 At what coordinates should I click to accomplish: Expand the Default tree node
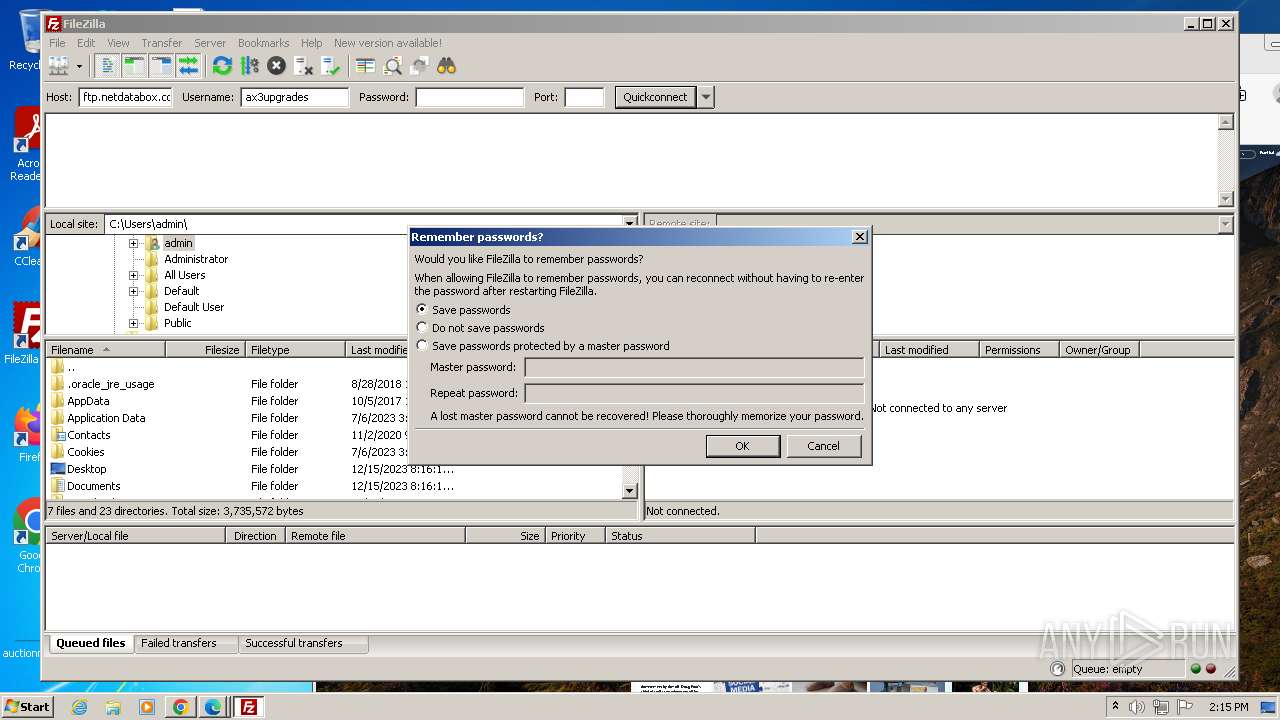tap(133, 291)
